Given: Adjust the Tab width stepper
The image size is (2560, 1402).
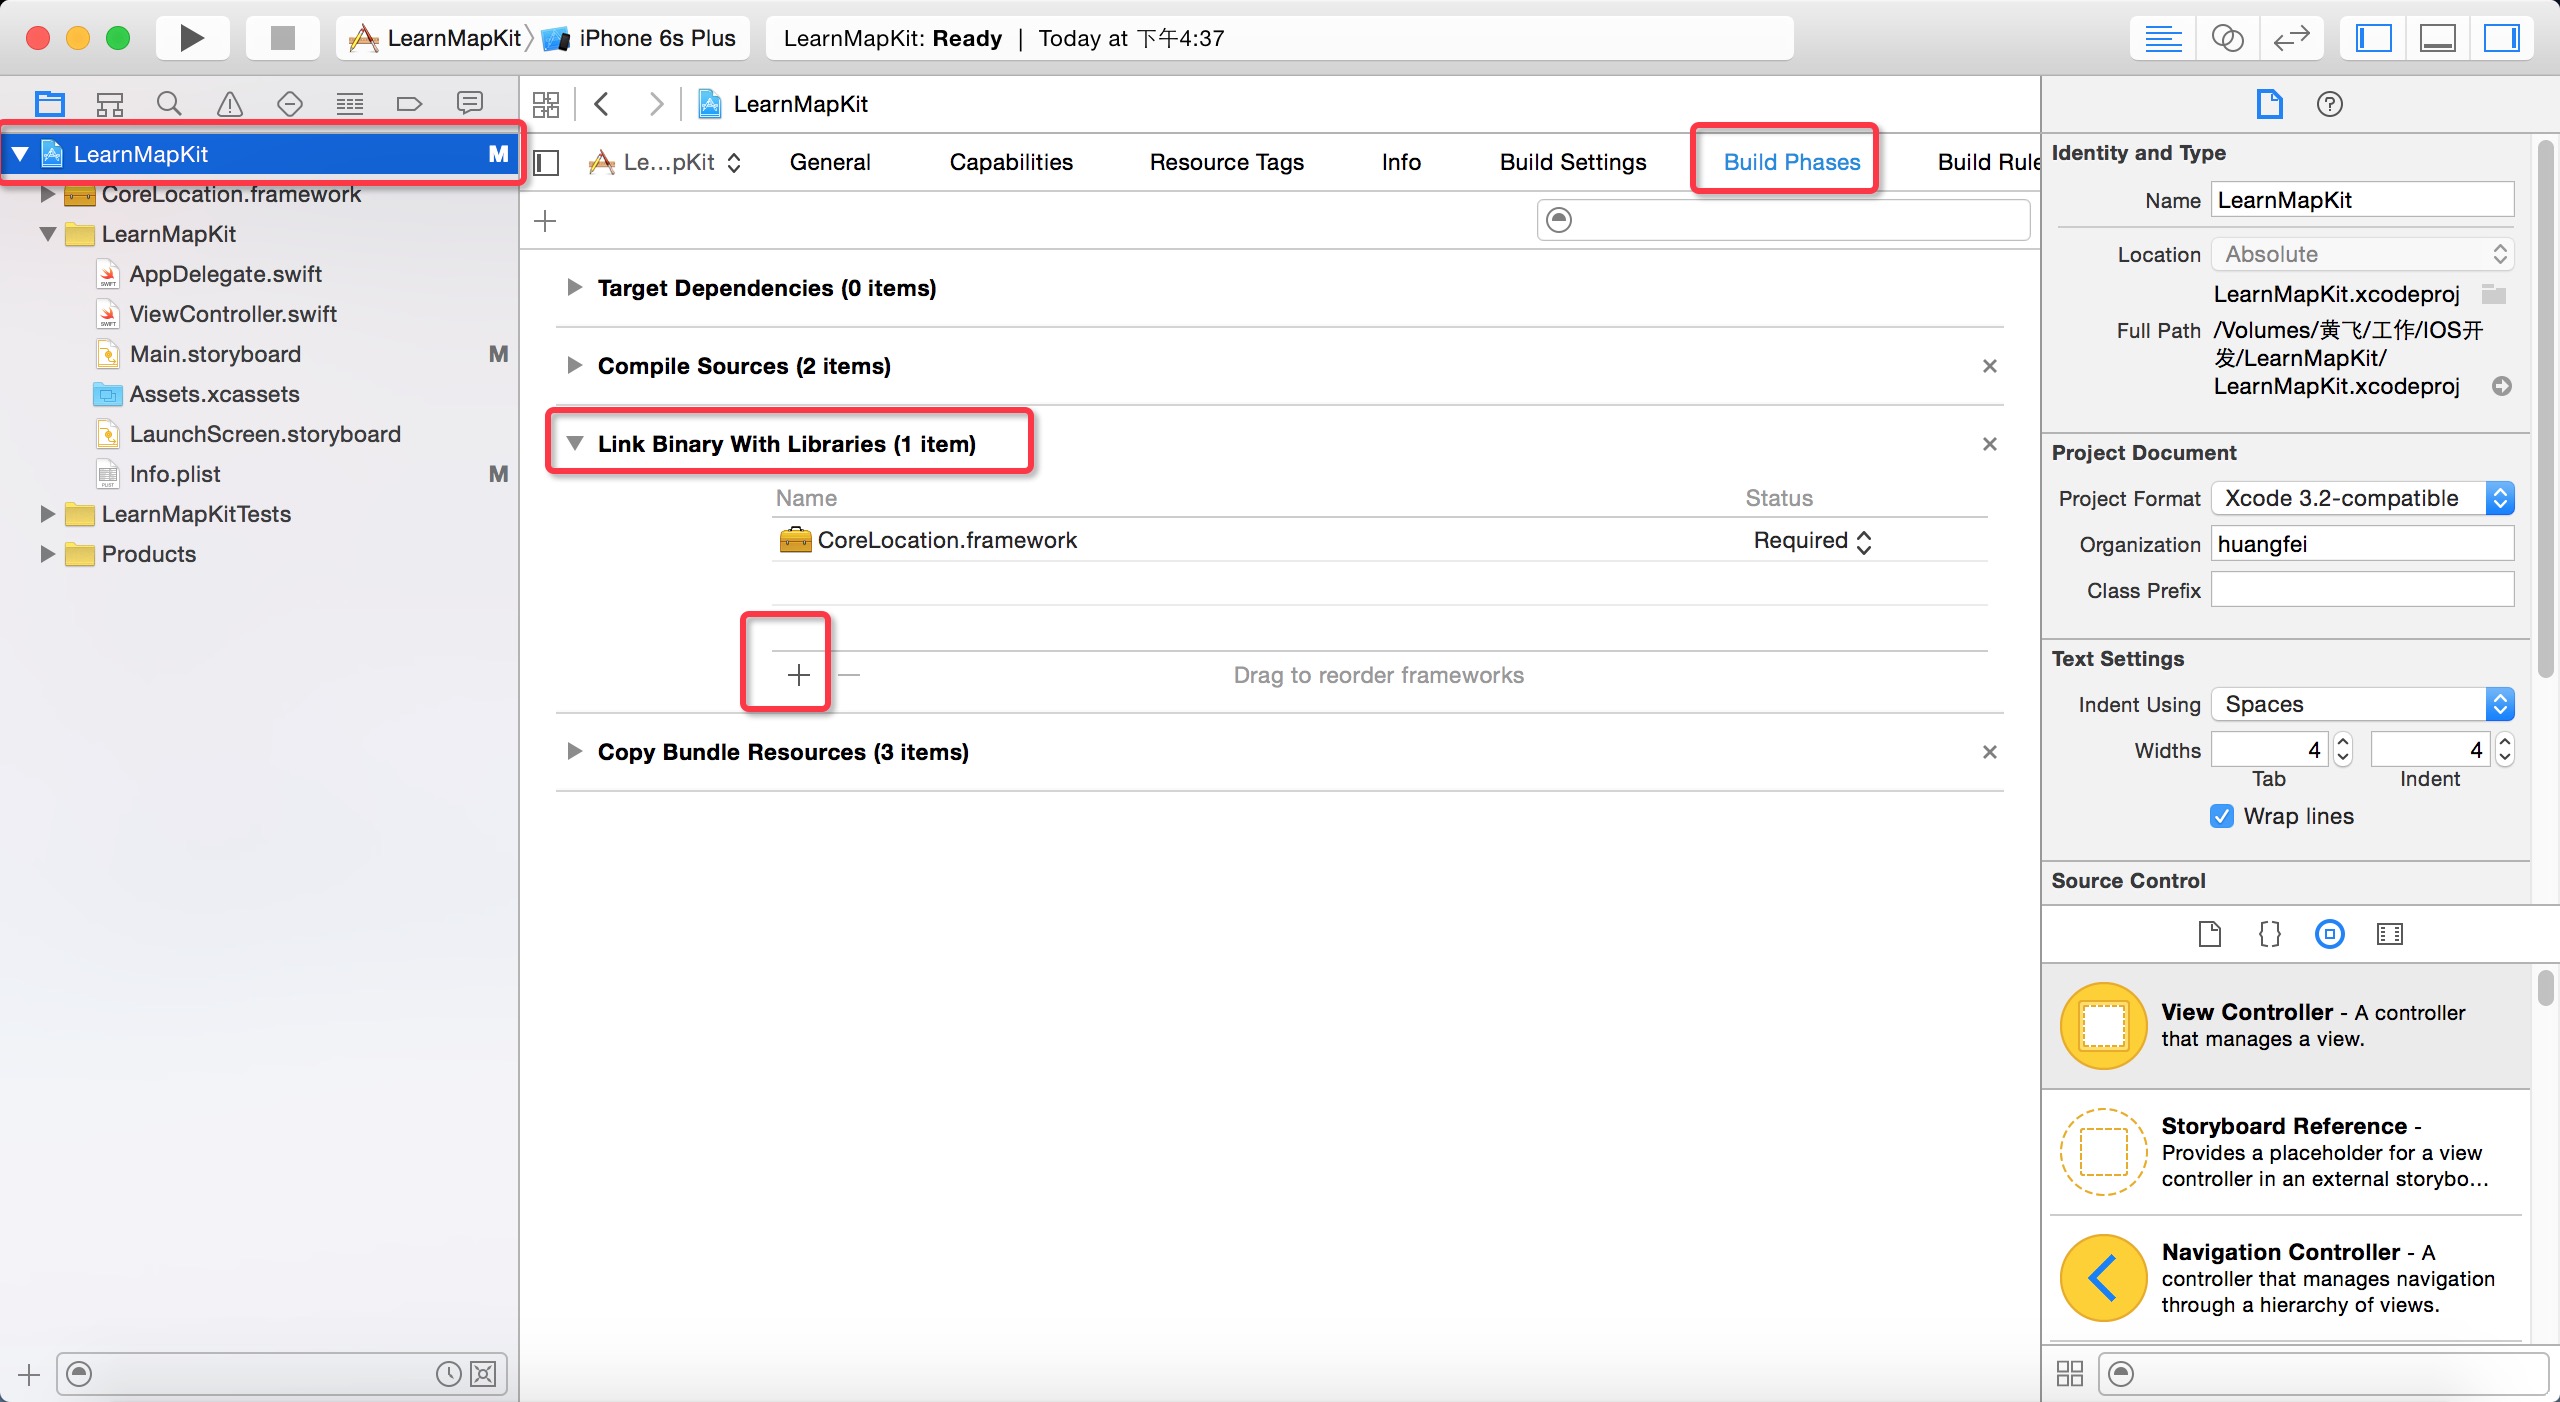Looking at the screenshot, I should [x=2343, y=749].
